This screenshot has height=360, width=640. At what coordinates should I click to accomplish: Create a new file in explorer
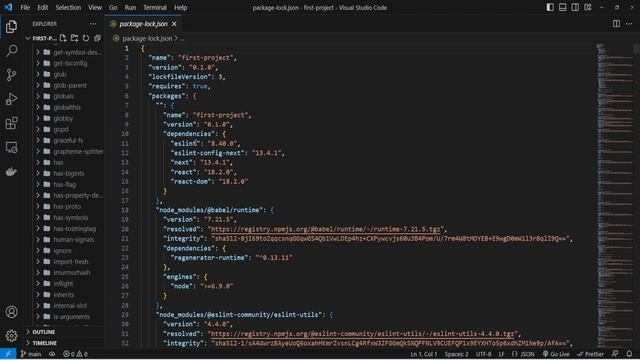tap(63, 38)
